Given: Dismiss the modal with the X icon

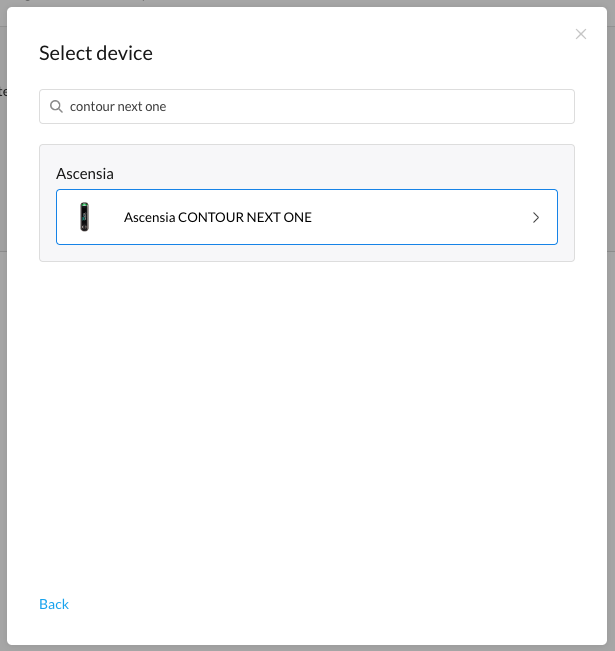Looking at the screenshot, I should pyautogui.click(x=581, y=34).
